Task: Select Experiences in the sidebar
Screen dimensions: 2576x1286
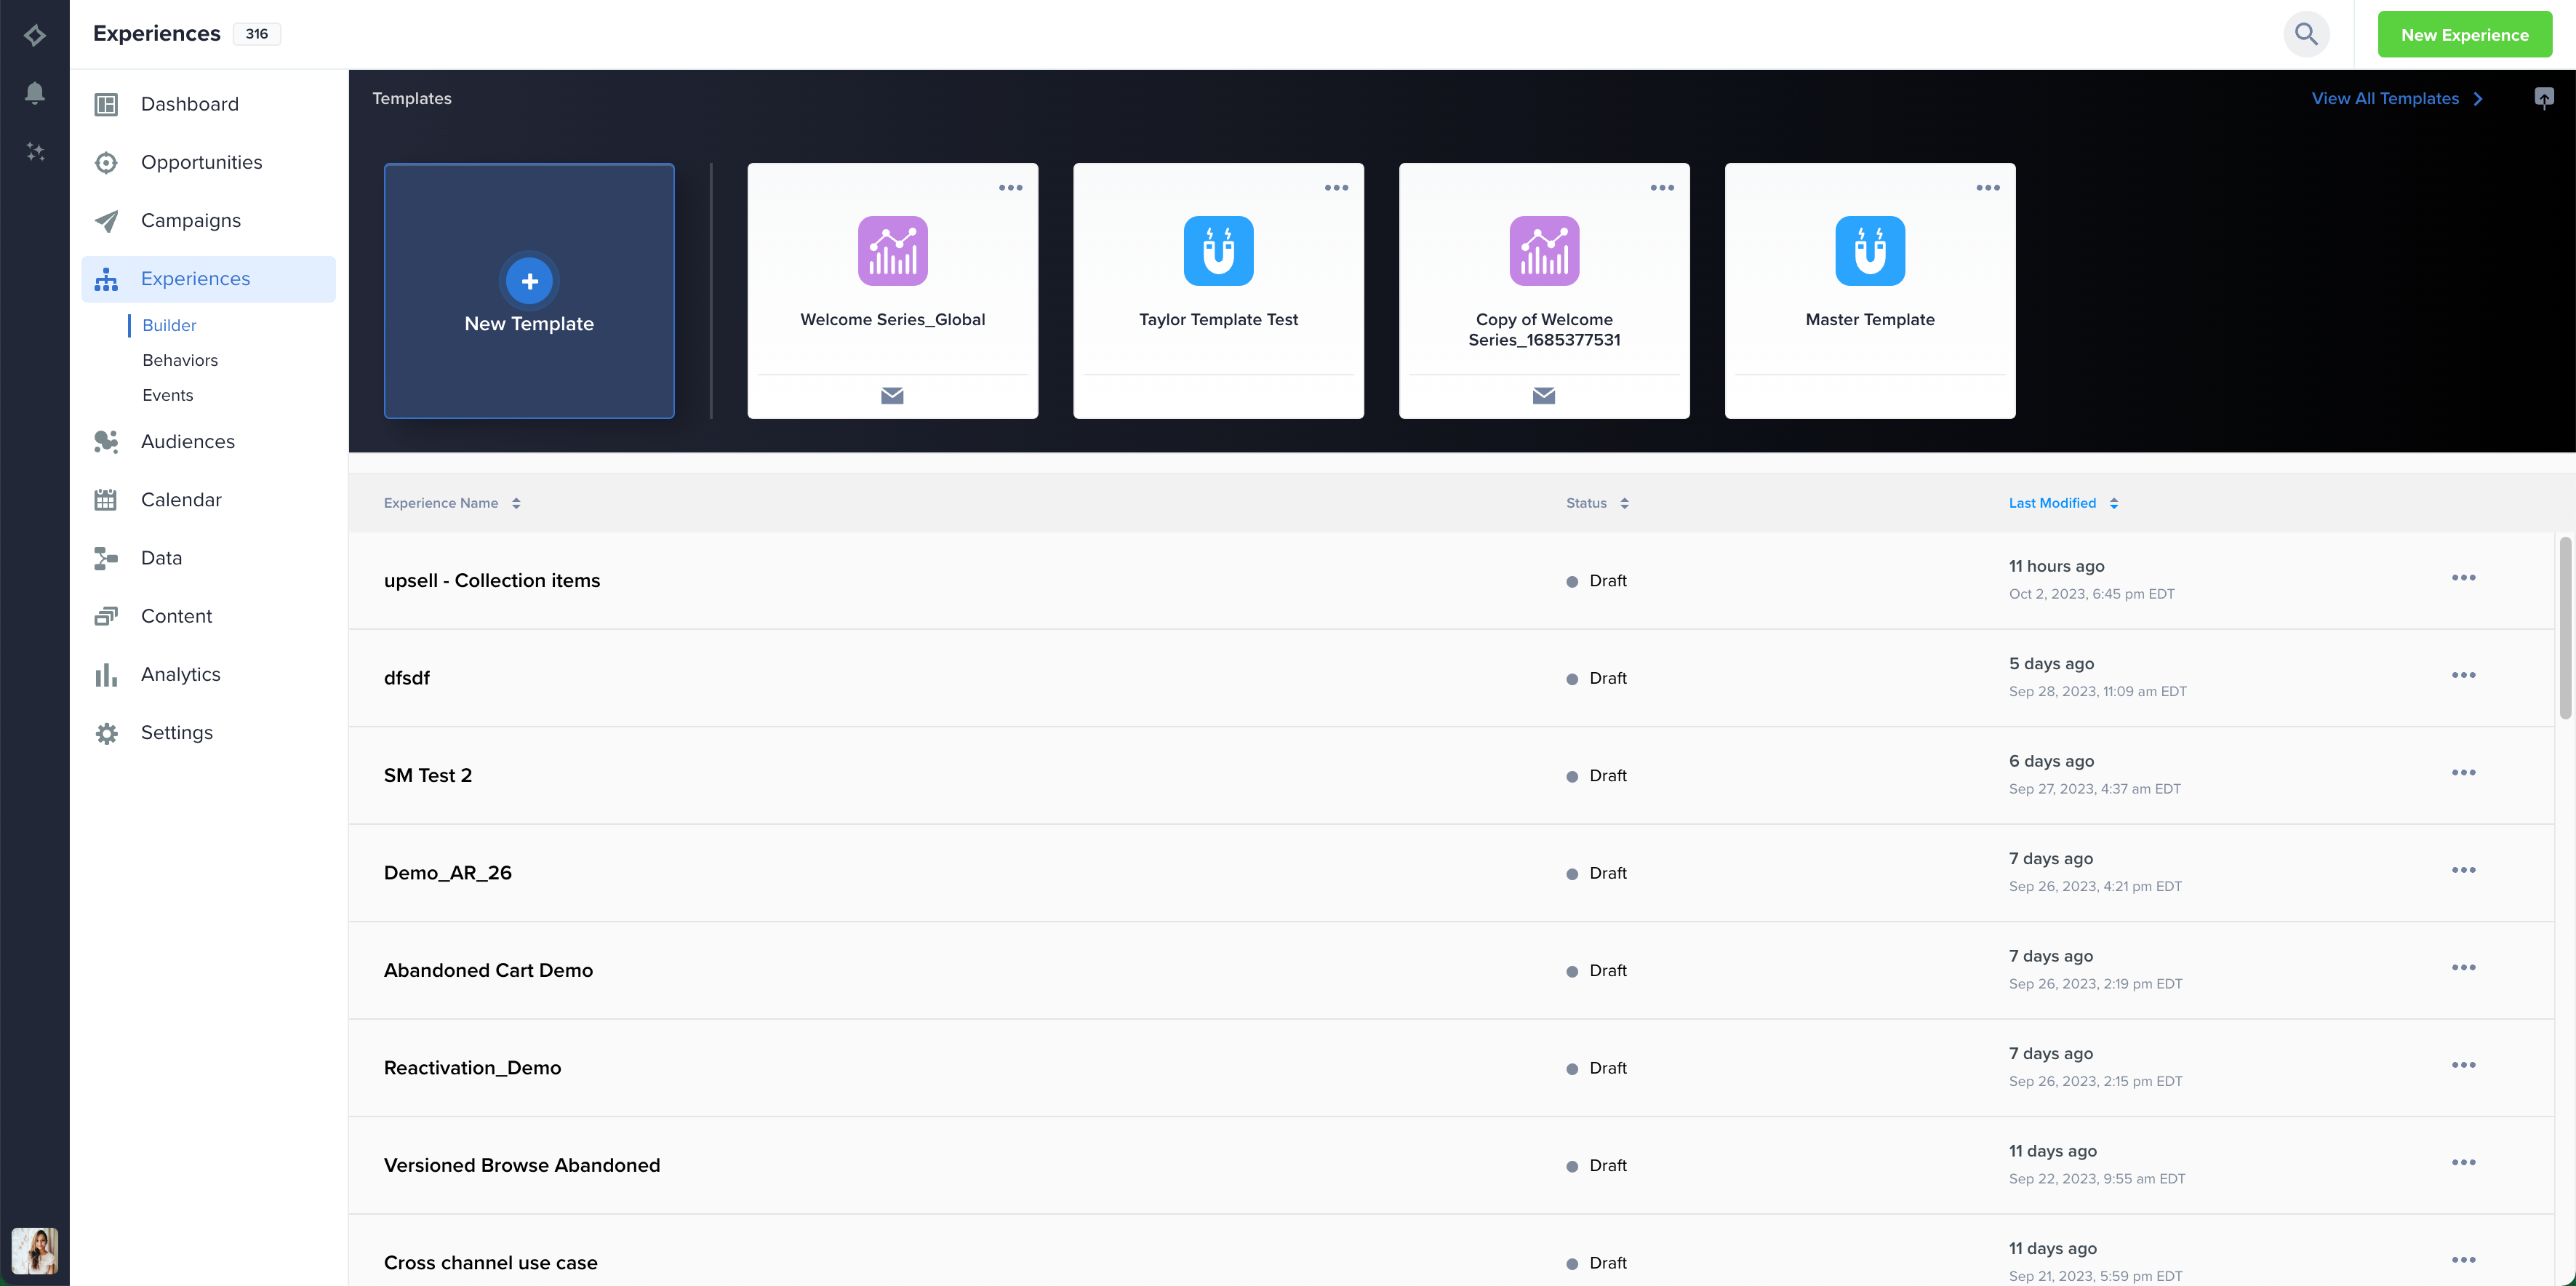Action: [x=209, y=279]
